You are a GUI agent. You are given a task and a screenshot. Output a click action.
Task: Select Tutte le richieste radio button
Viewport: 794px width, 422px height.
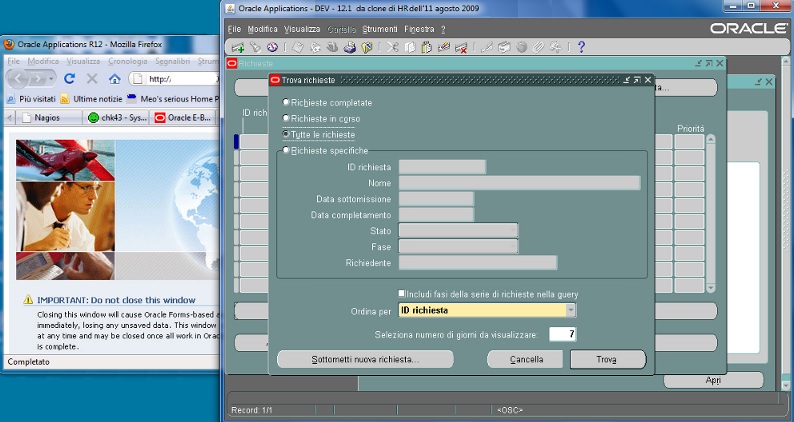tap(286, 134)
